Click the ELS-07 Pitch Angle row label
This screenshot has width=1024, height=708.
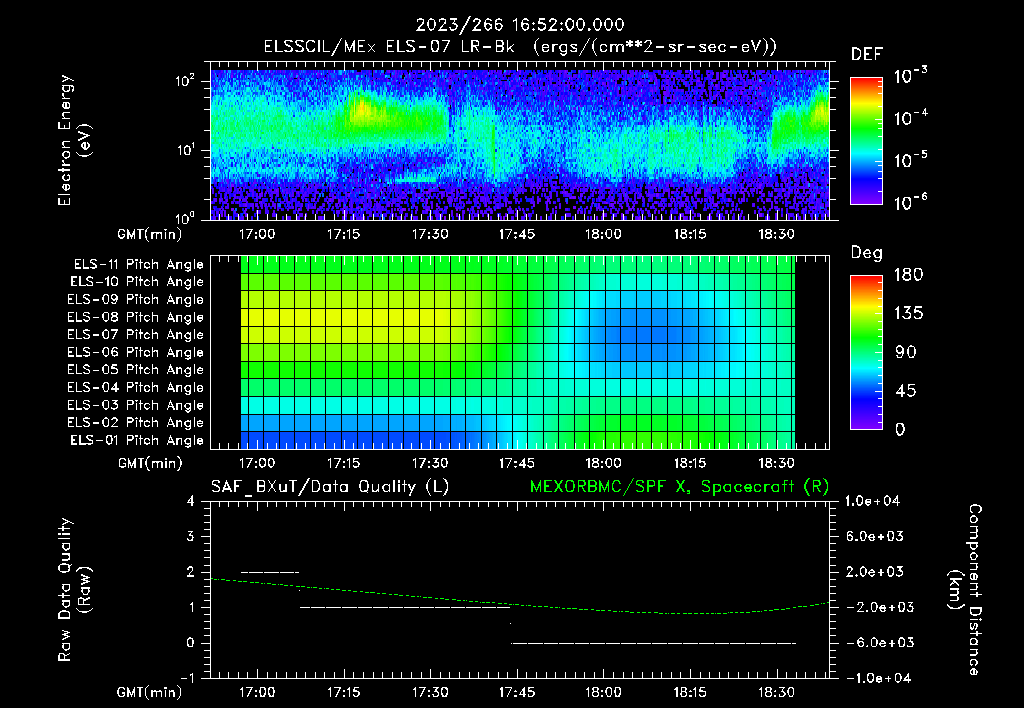pos(136,334)
